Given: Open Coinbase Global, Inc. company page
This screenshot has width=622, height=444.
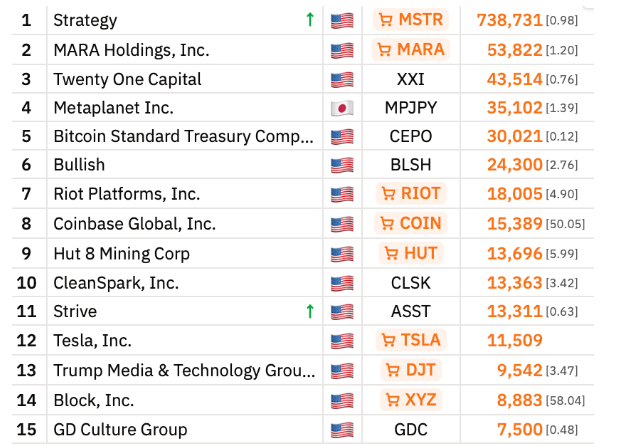Looking at the screenshot, I should pos(134,224).
